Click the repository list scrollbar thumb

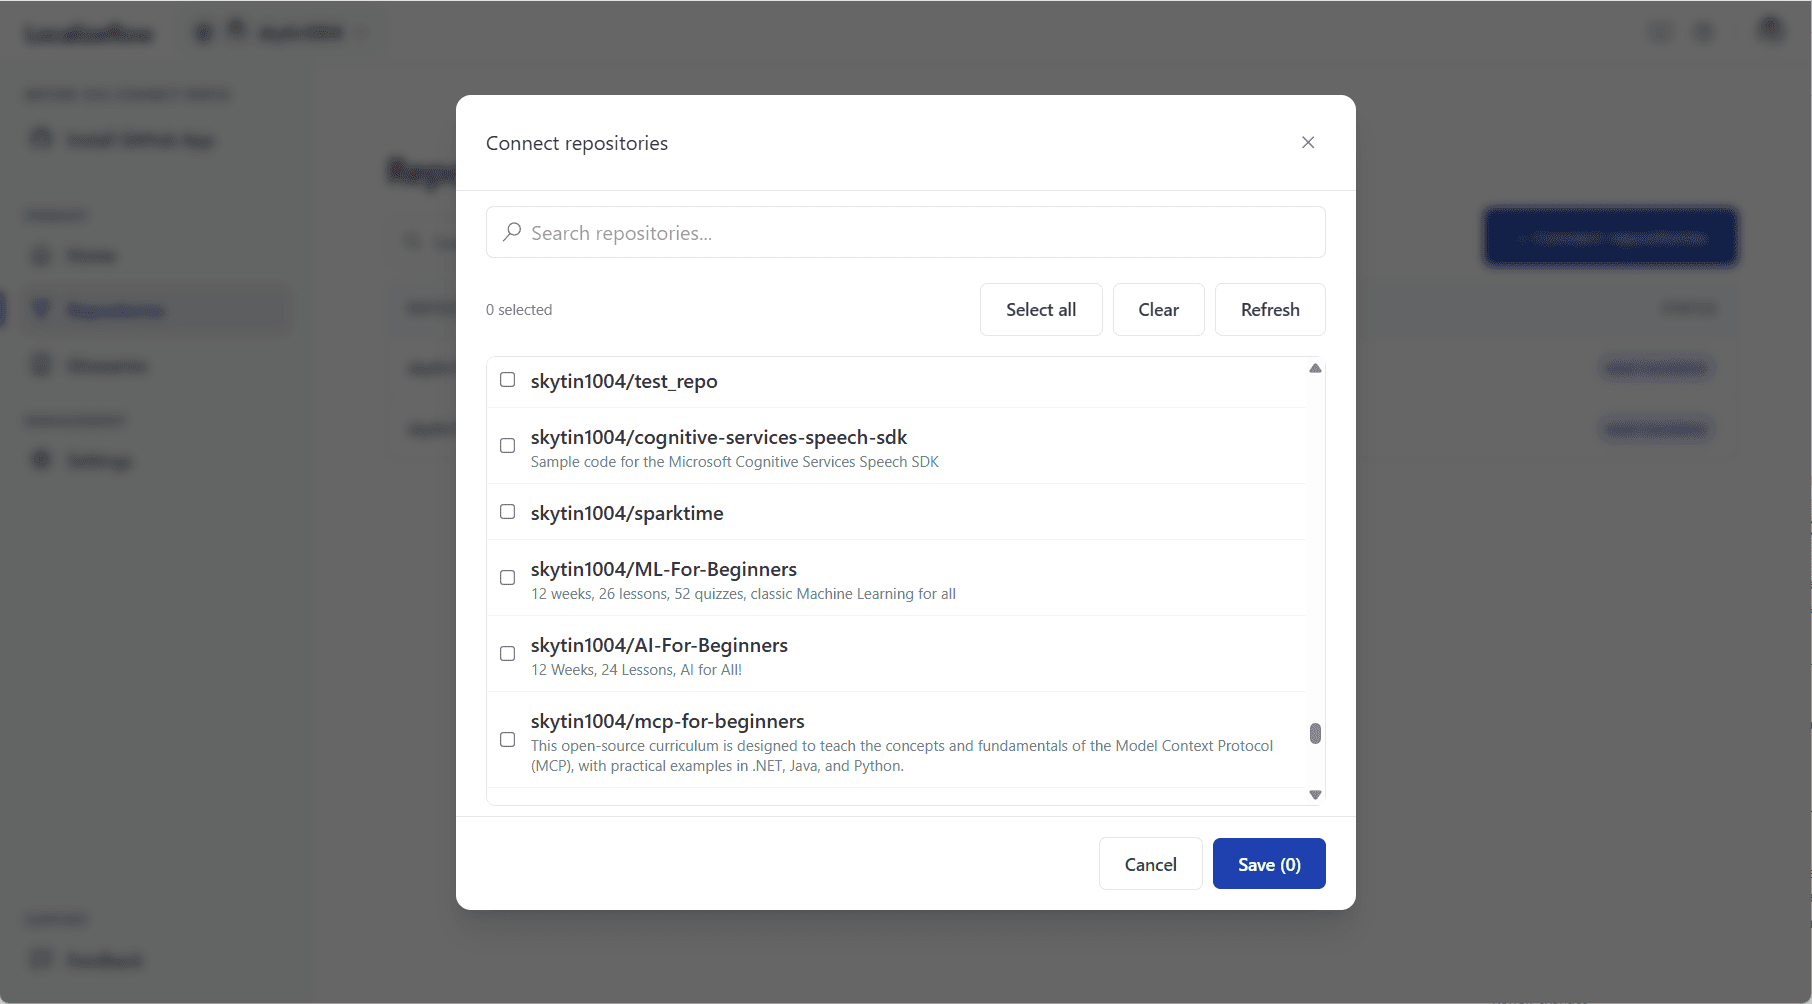point(1315,734)
